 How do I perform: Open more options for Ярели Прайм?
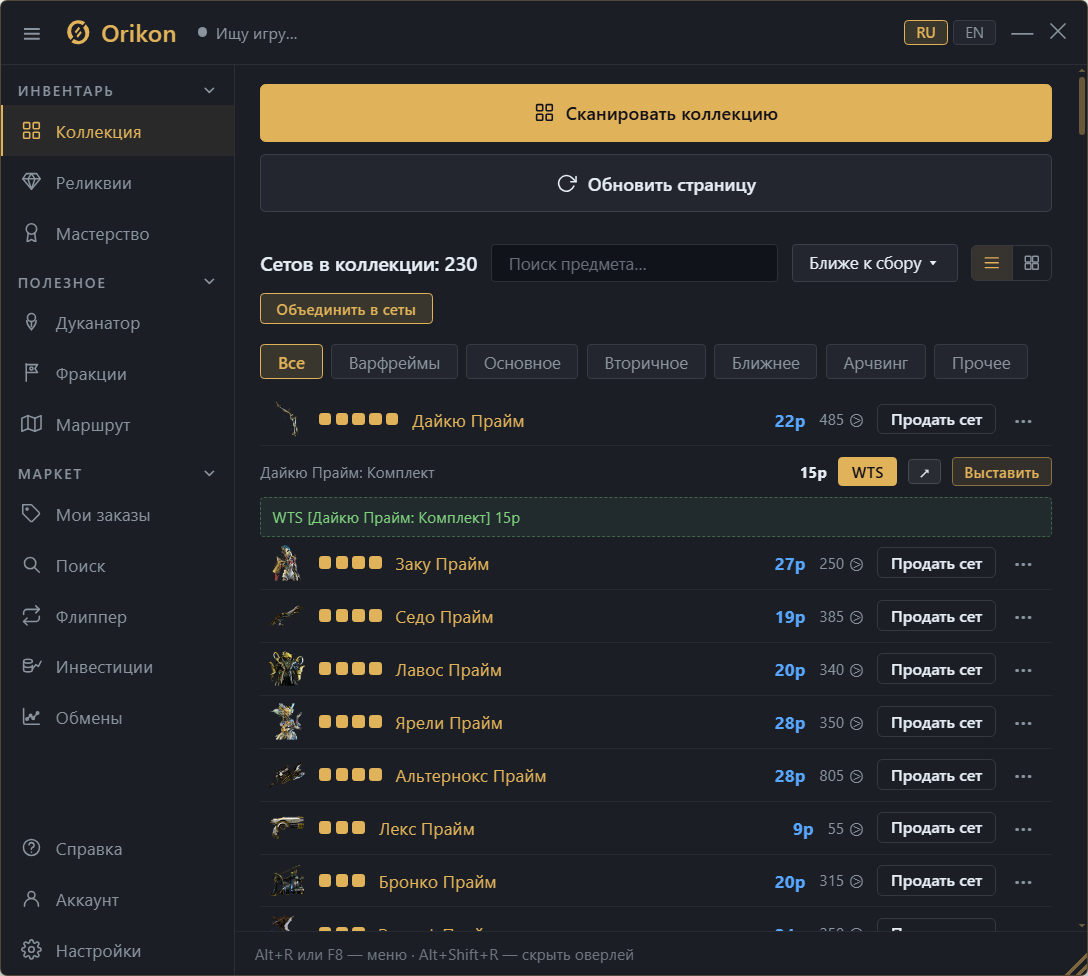click(1023, 723)
